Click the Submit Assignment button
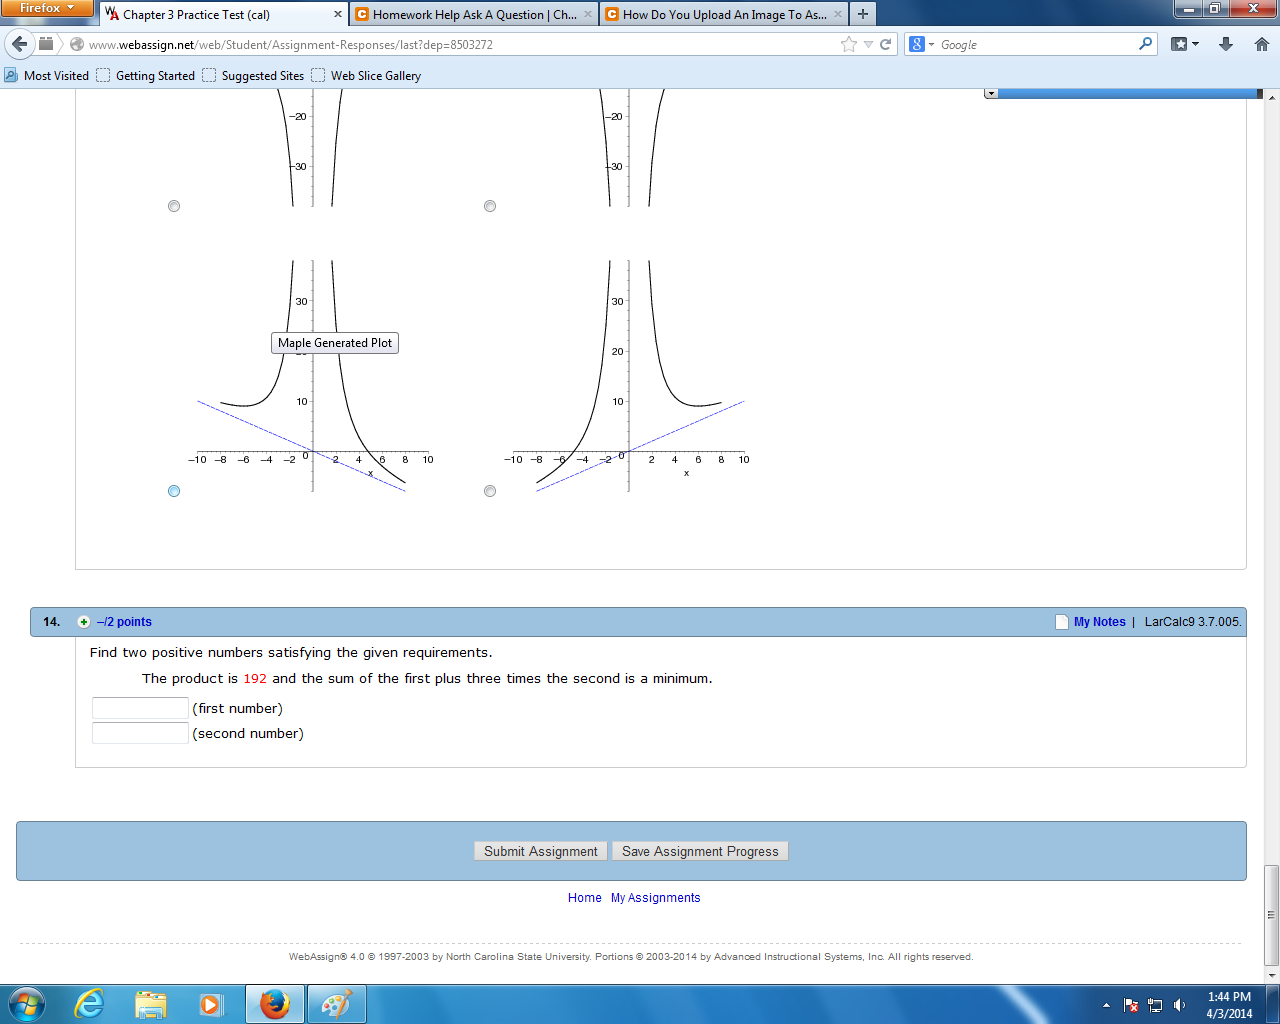Image resolution: width=1280 pixels, height=1024 pixels. point(540,851)
